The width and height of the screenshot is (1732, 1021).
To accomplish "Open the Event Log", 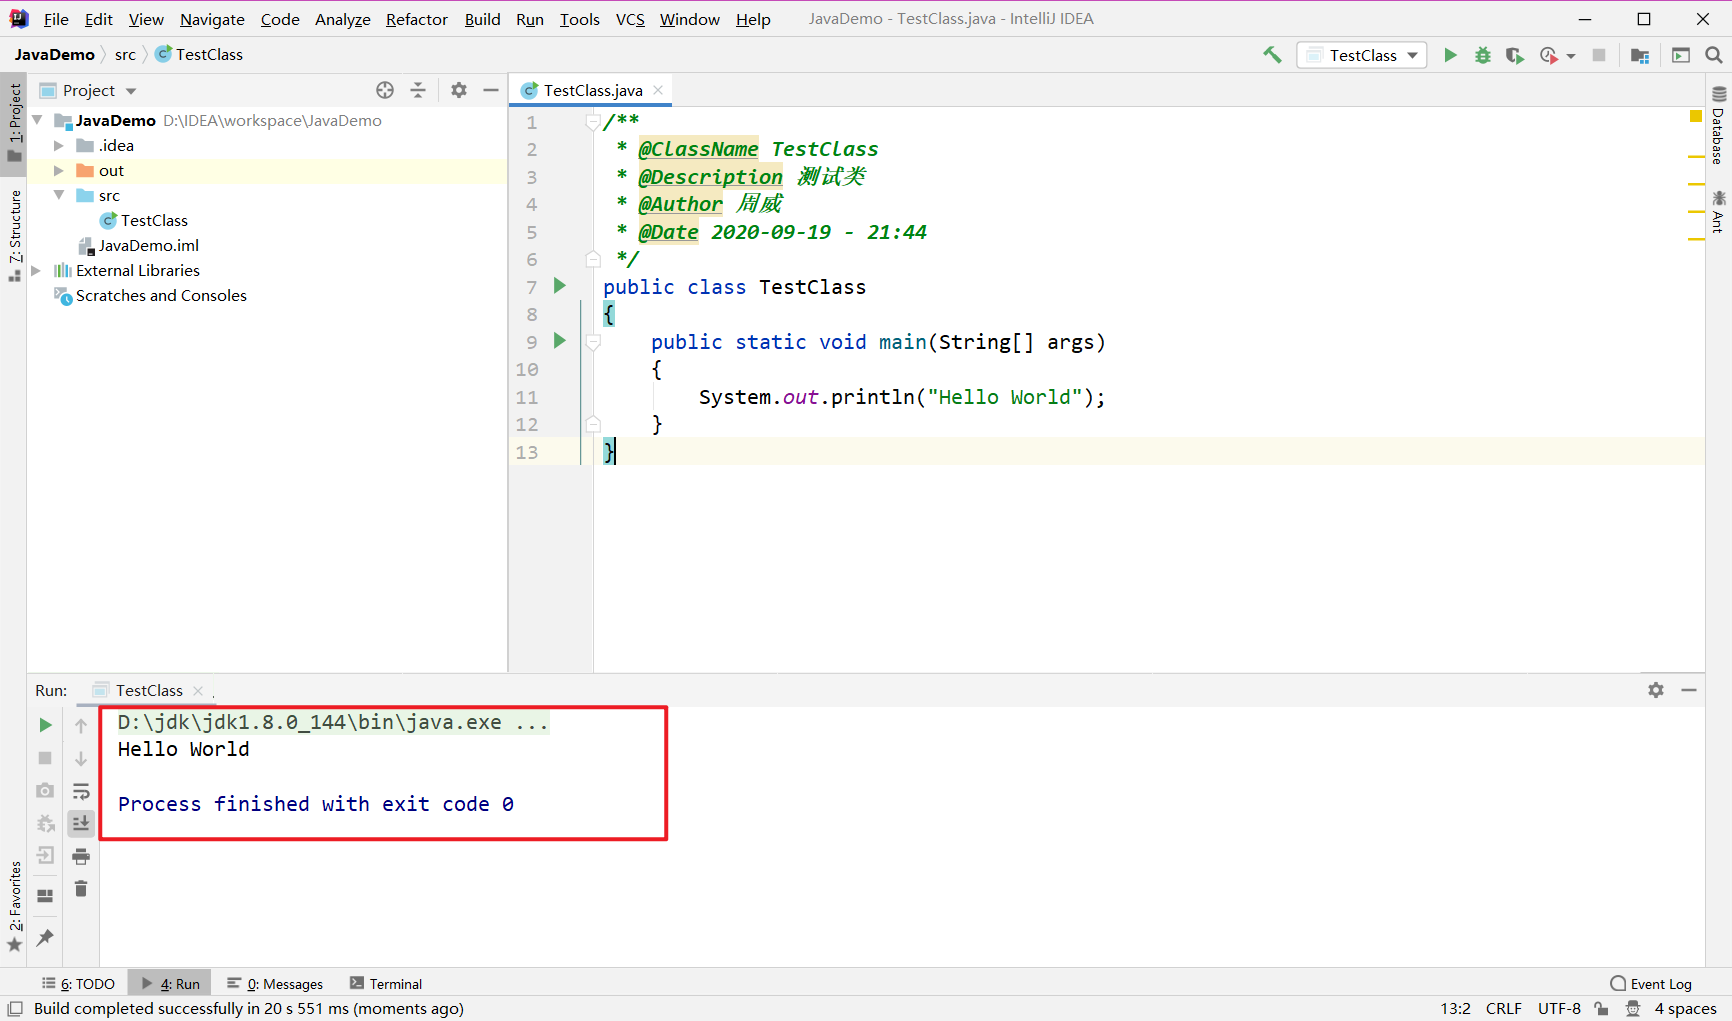I will tap(1651, 984).
